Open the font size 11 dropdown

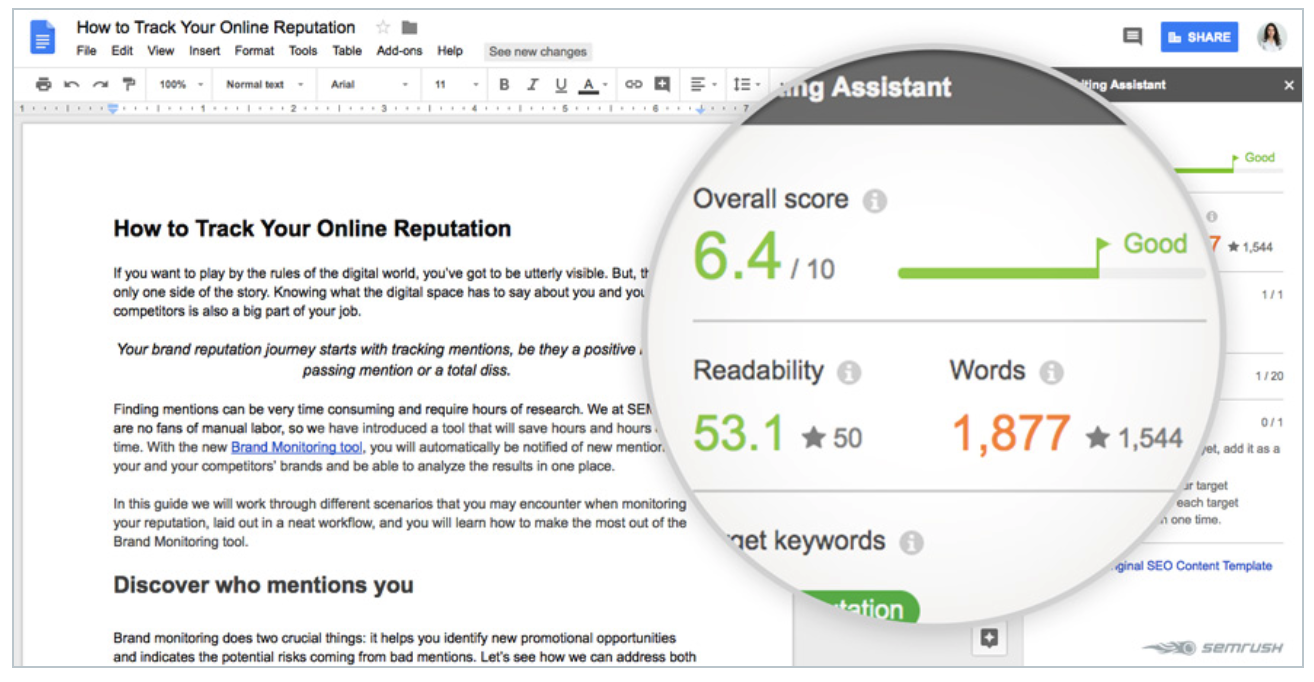pos(456,85)
